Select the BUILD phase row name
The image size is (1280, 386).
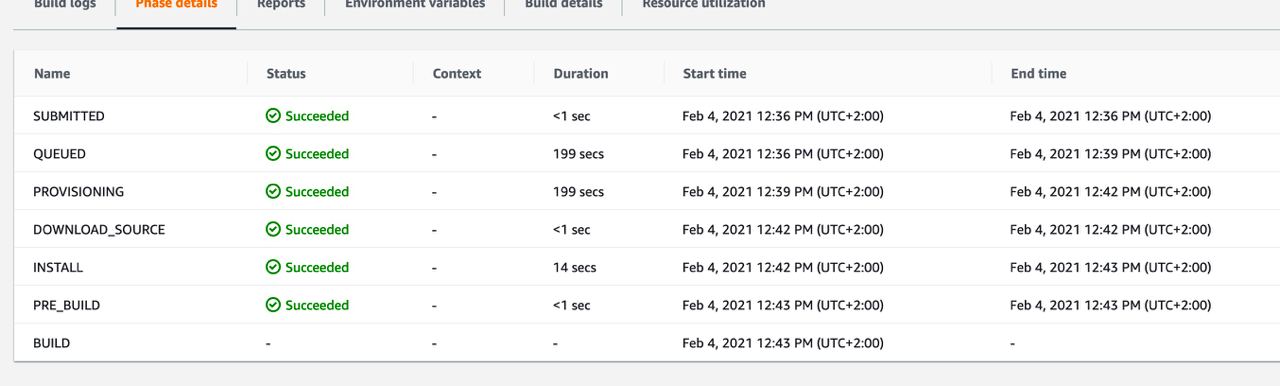(52, 344)
